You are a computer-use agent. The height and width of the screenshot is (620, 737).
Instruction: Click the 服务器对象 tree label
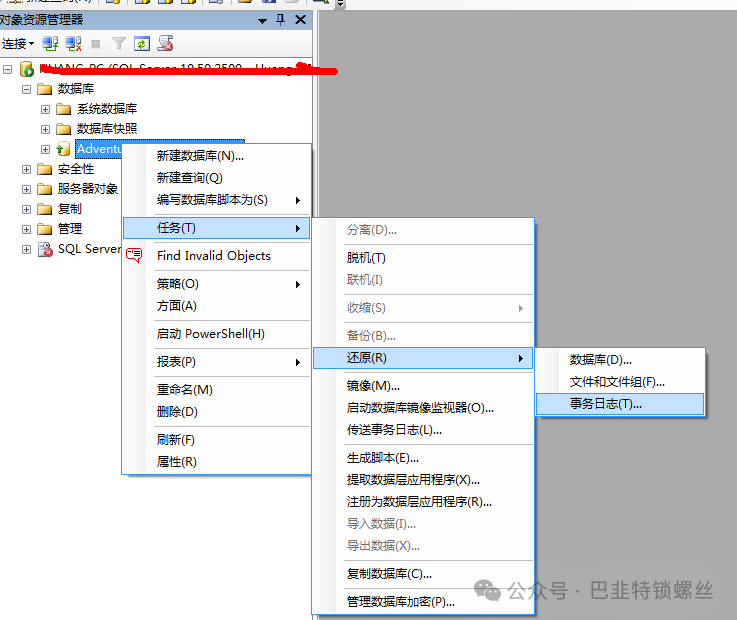point(88,189)
